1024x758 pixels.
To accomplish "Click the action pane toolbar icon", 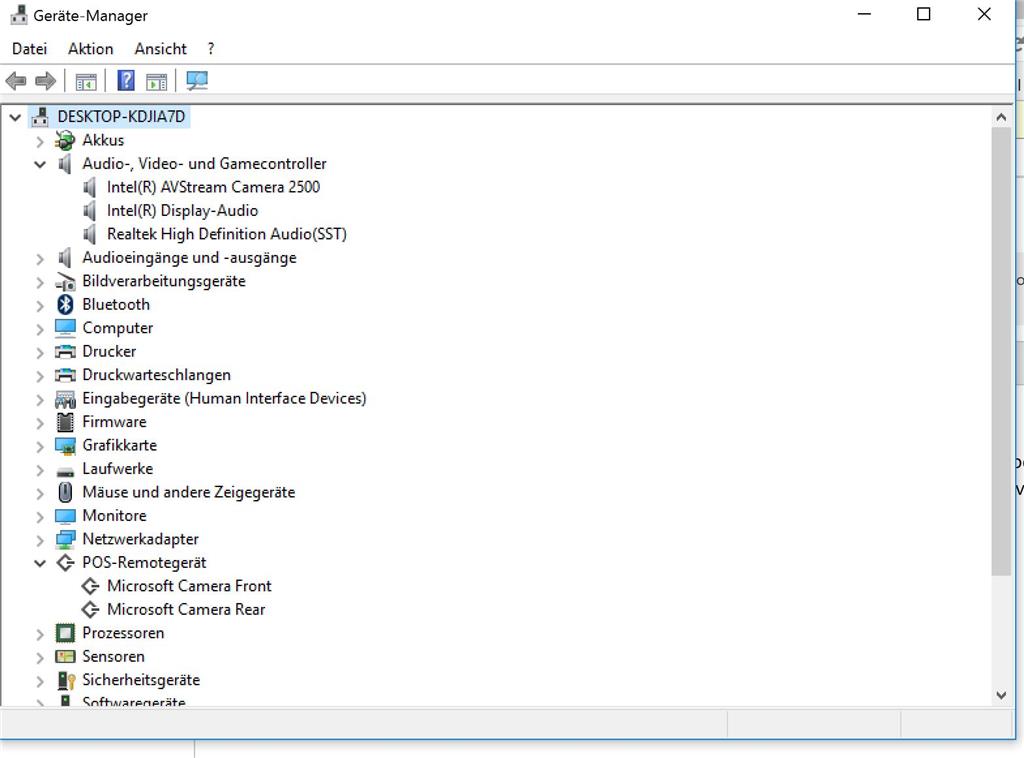I will 156,82.
